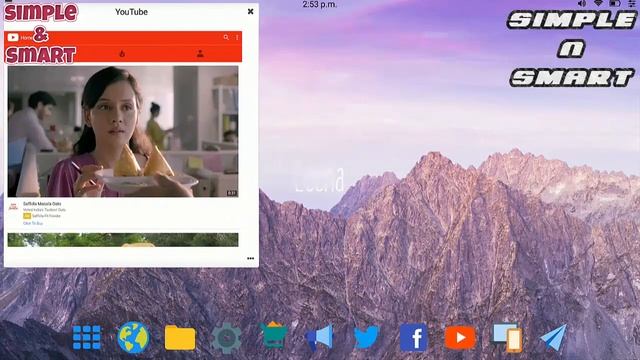The image size is (640, 360).
Task: Open the blue megaphone app
Action: click(320, 338)
